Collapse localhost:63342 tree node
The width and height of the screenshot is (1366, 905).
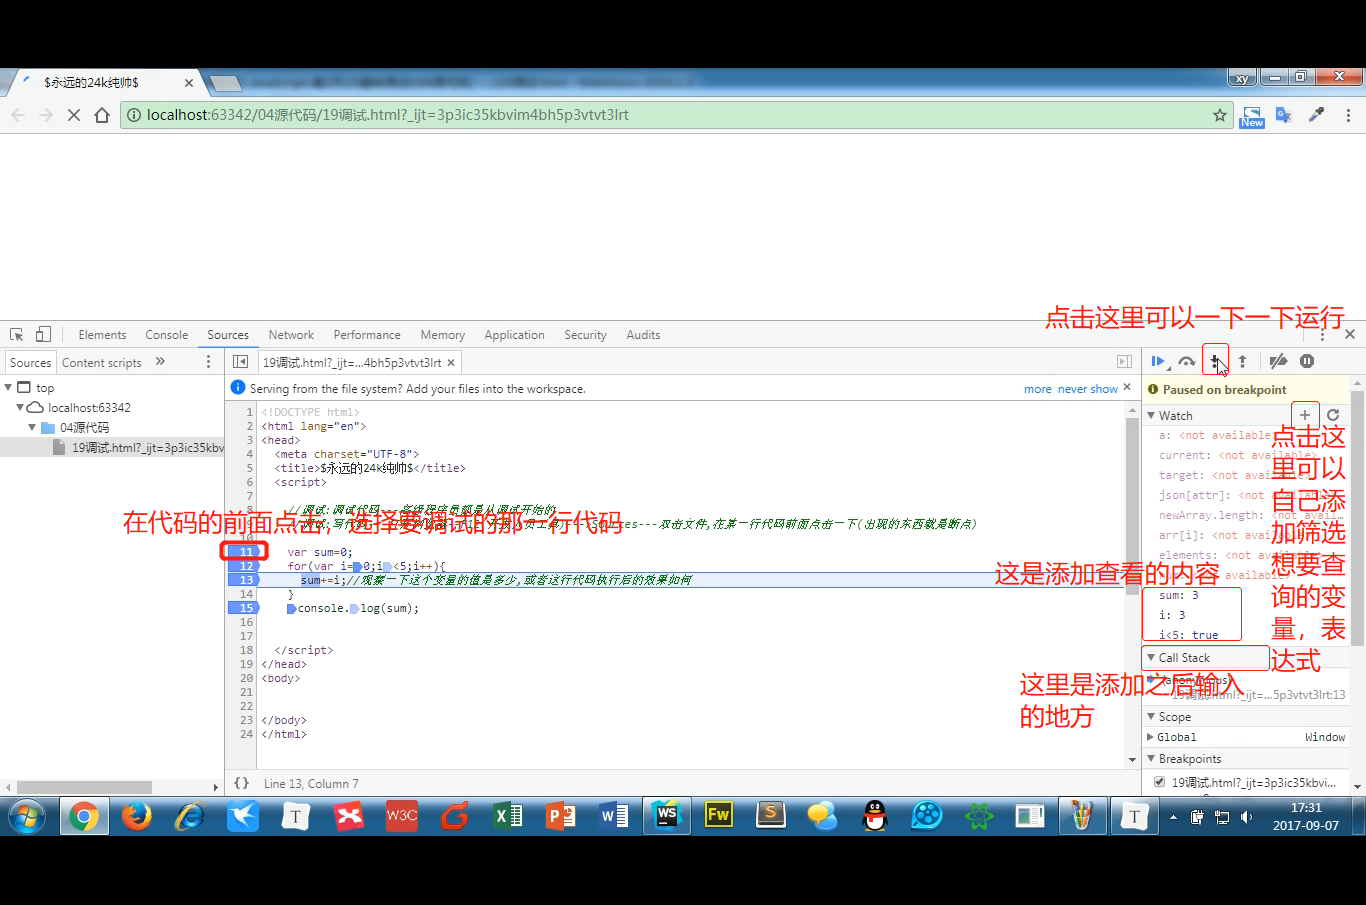pyautogui.click(x=20, y=407)
